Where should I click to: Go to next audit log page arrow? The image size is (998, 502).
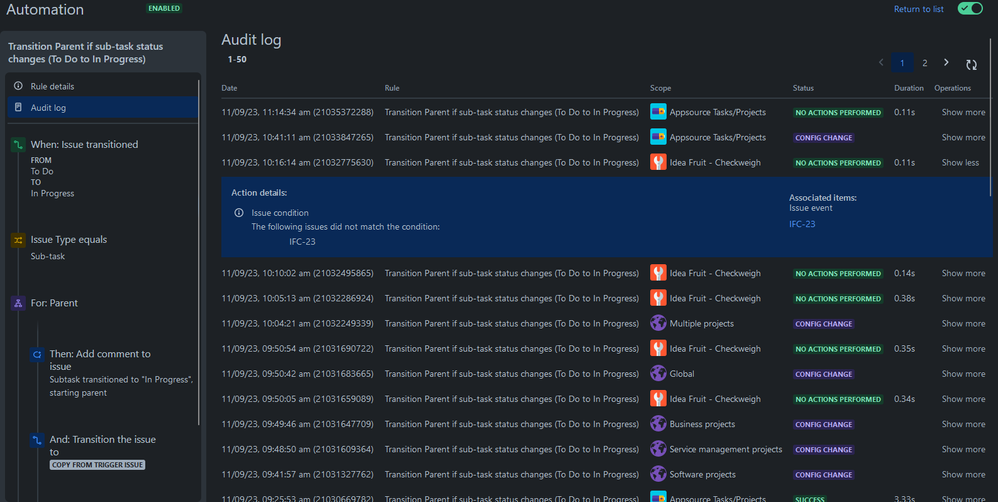946,62
